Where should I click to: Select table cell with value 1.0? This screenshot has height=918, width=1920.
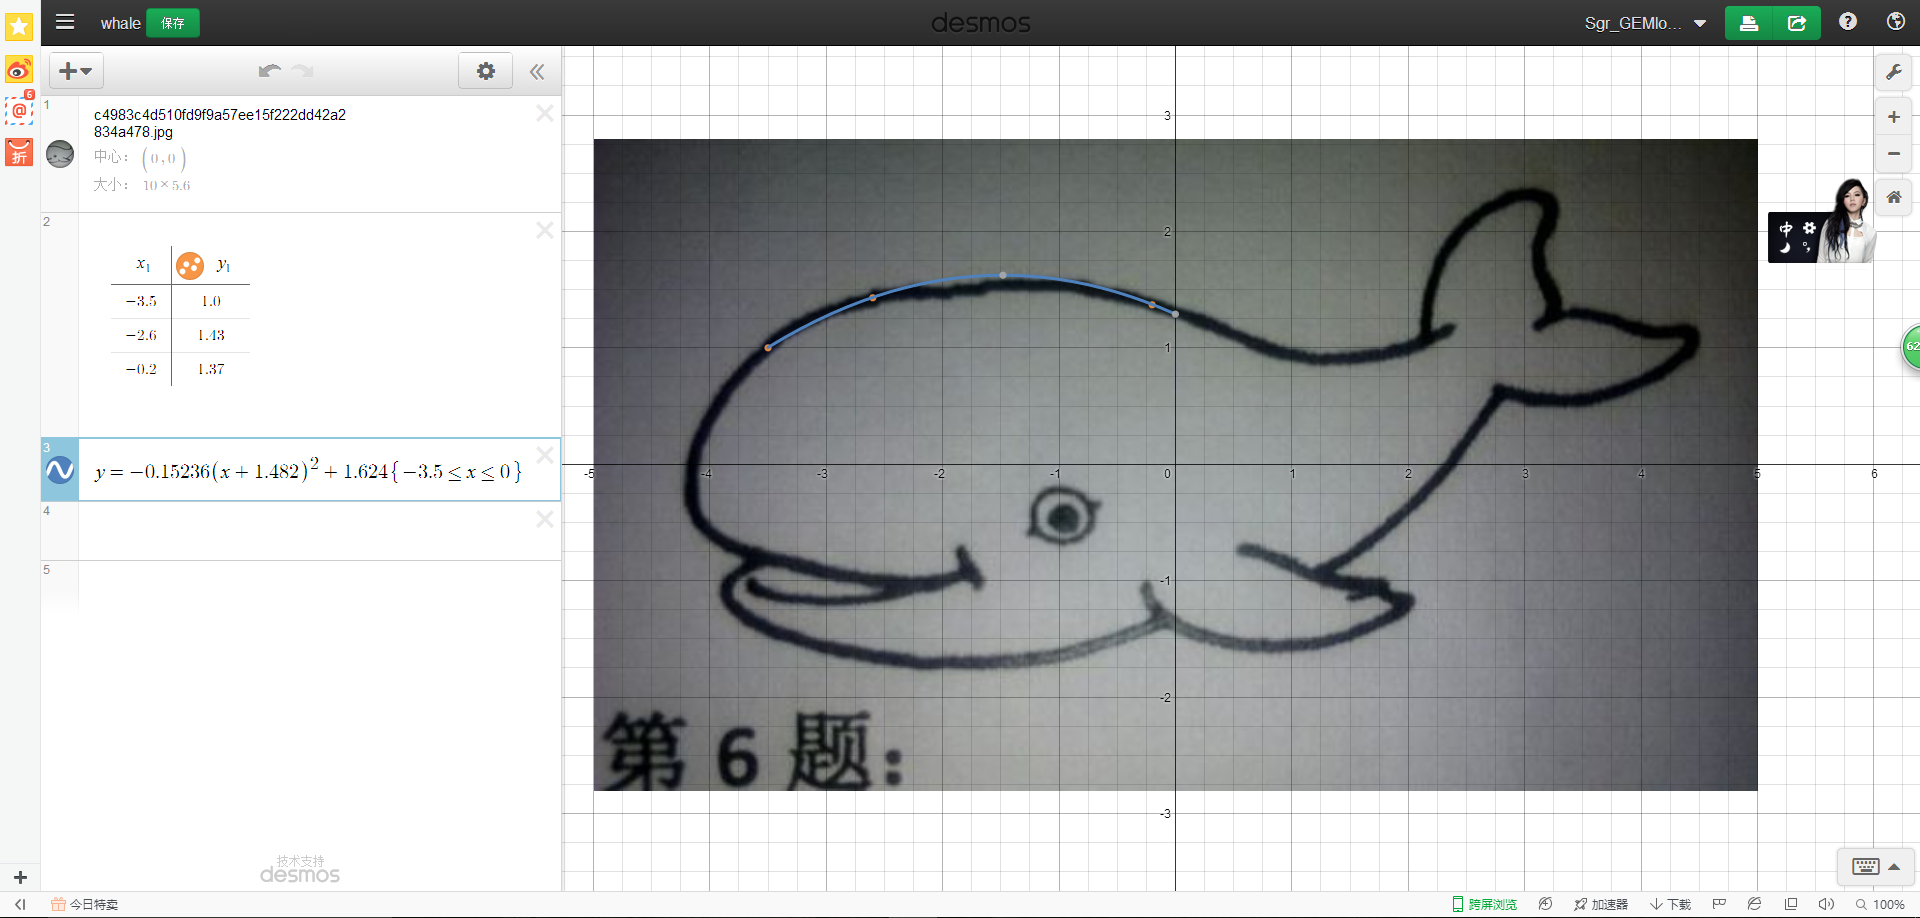[x=211, y=301]
